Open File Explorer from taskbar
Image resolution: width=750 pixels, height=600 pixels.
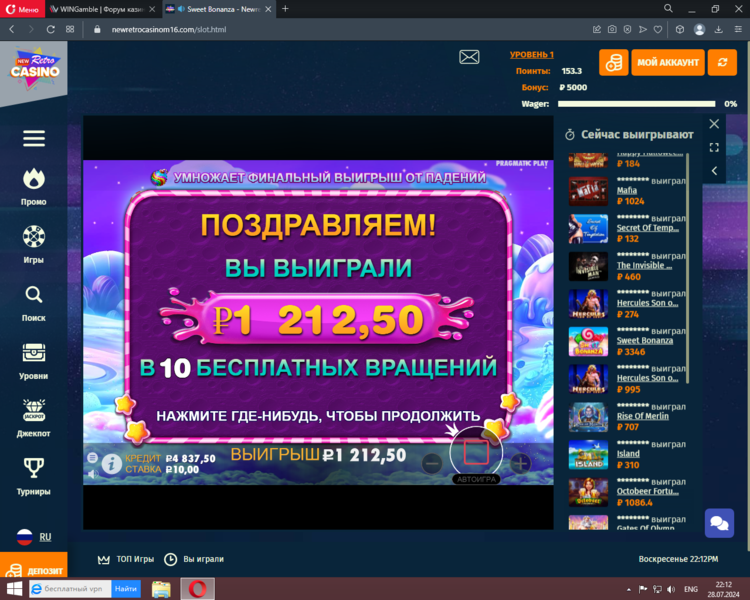(161, 589)
